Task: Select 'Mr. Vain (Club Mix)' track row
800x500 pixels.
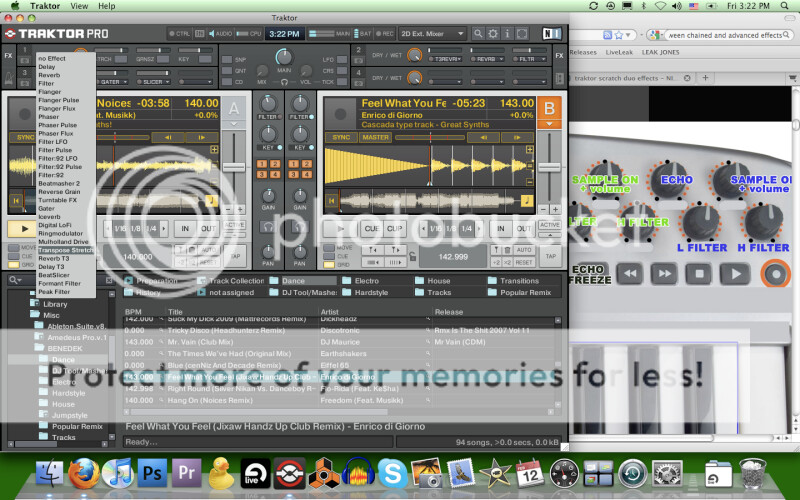Action: (x=341, y=342)
